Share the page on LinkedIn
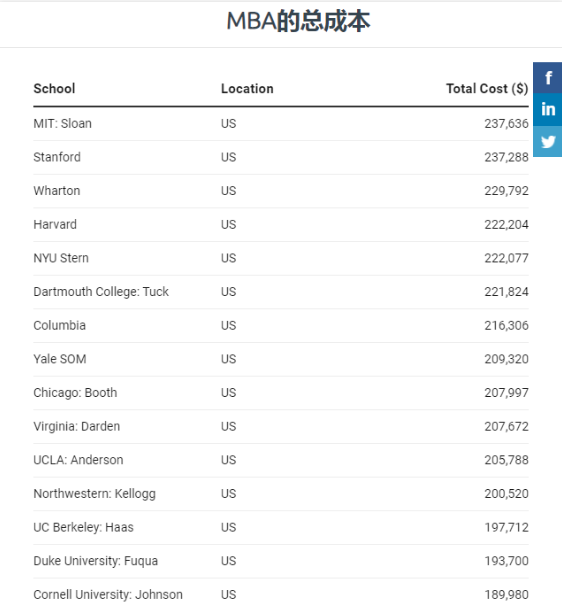Viewport: 562px width, 610px height. point(548,109)
